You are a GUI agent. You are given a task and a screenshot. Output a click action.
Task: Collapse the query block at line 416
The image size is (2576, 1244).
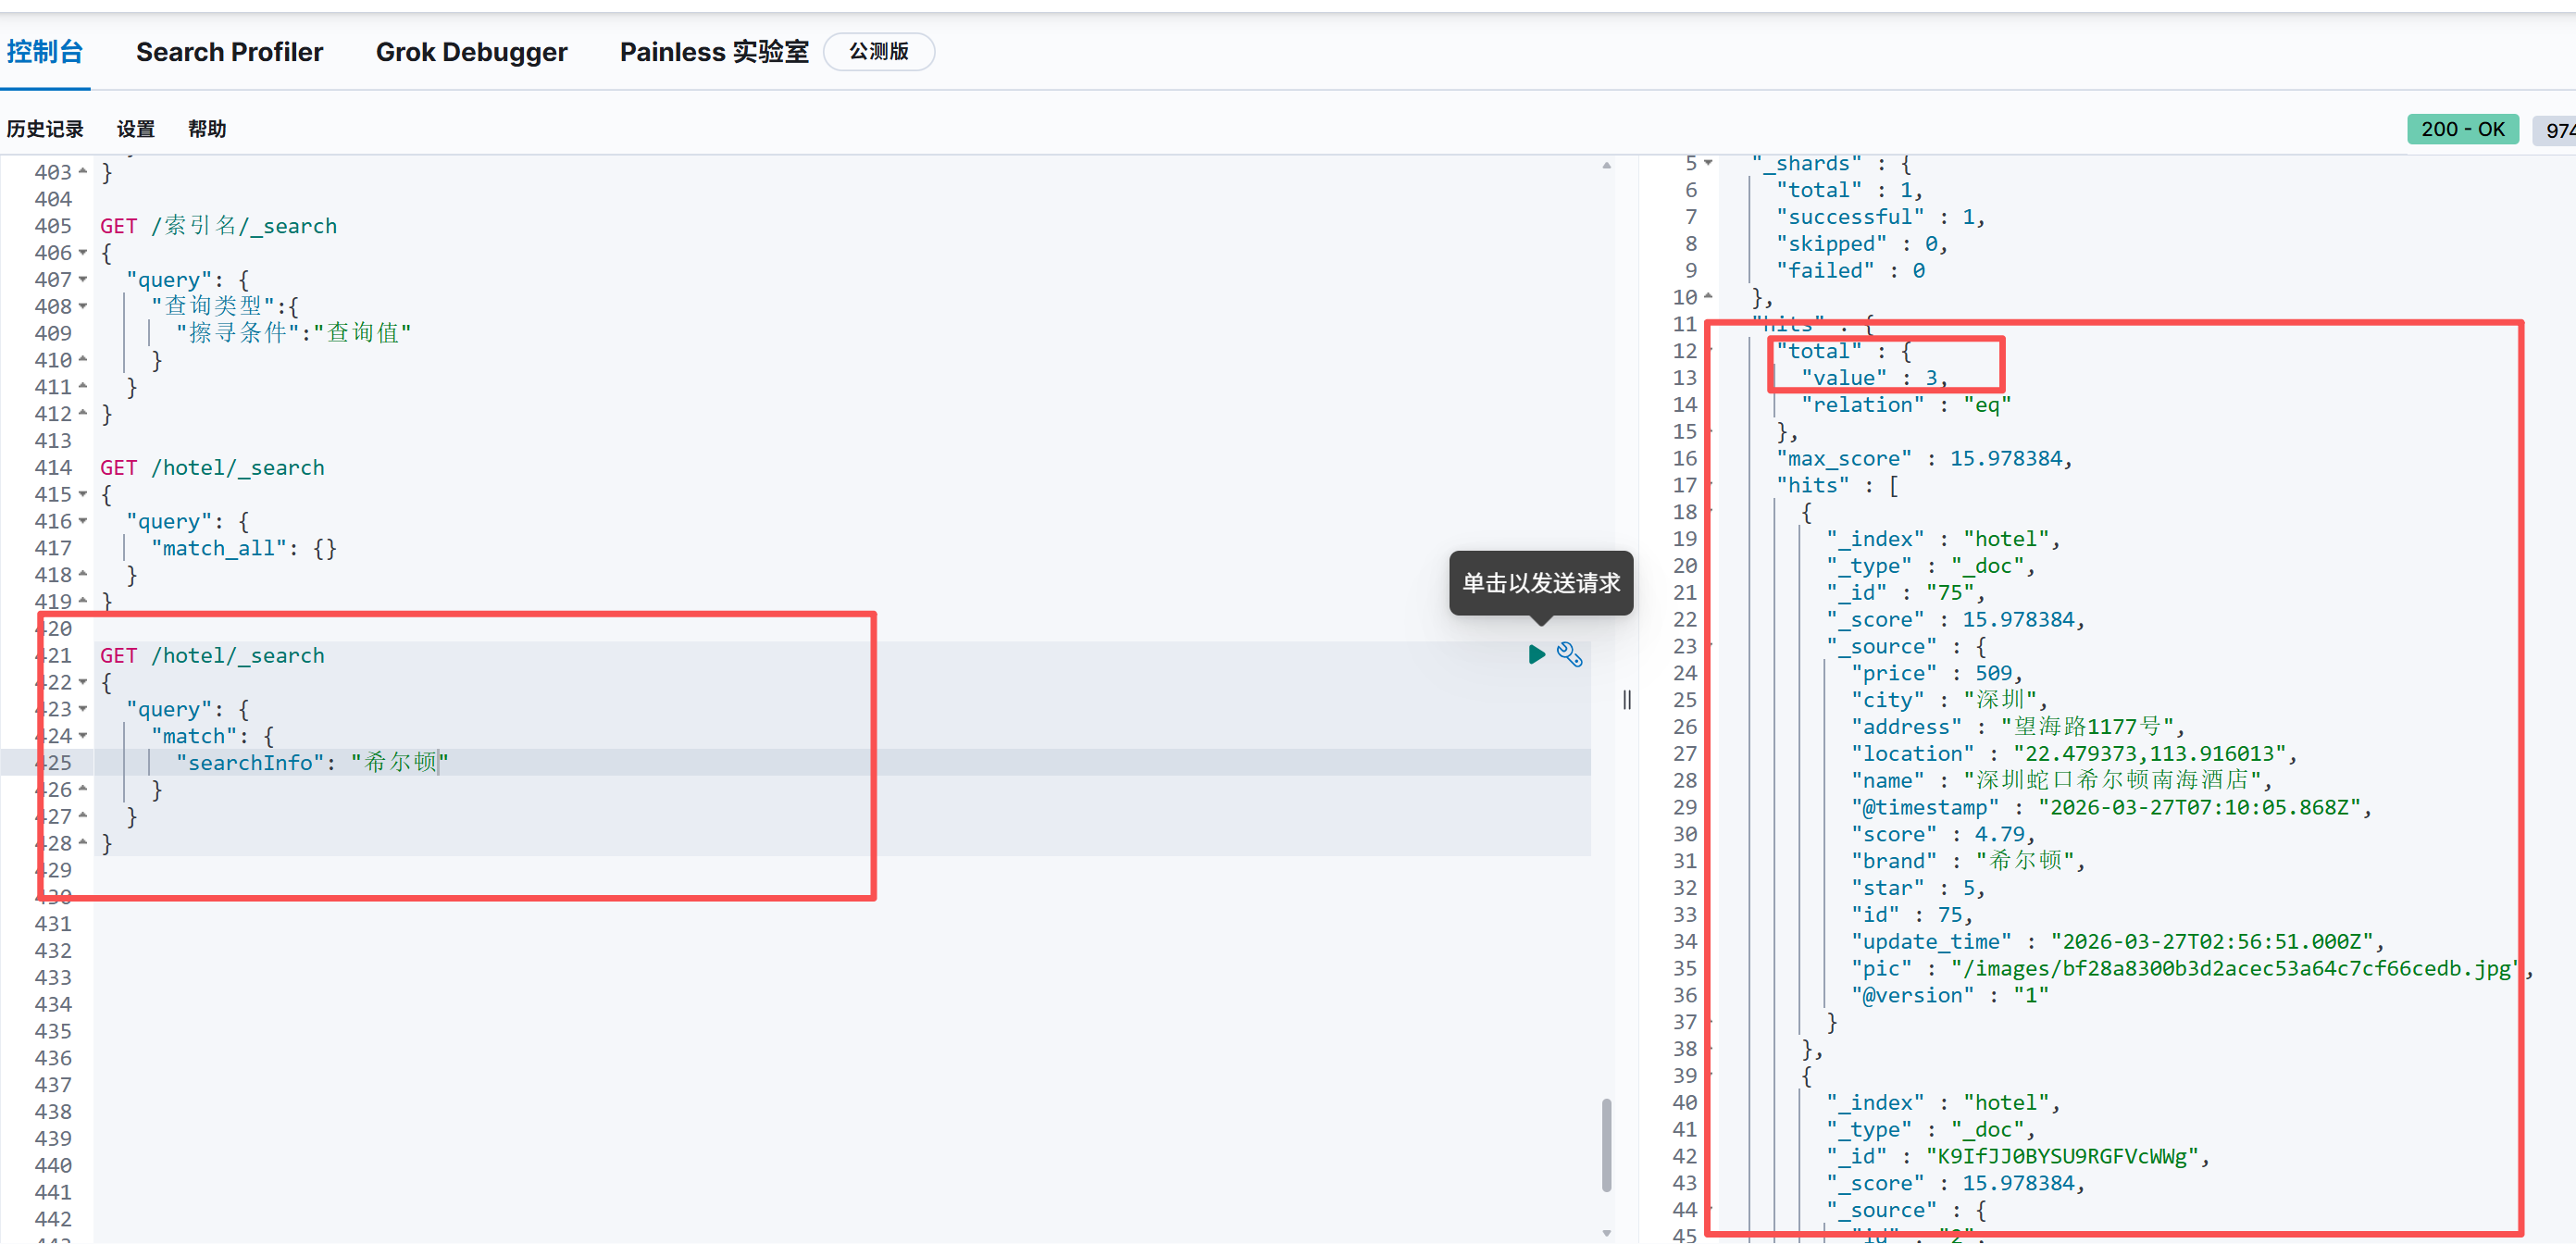[83, 521]
